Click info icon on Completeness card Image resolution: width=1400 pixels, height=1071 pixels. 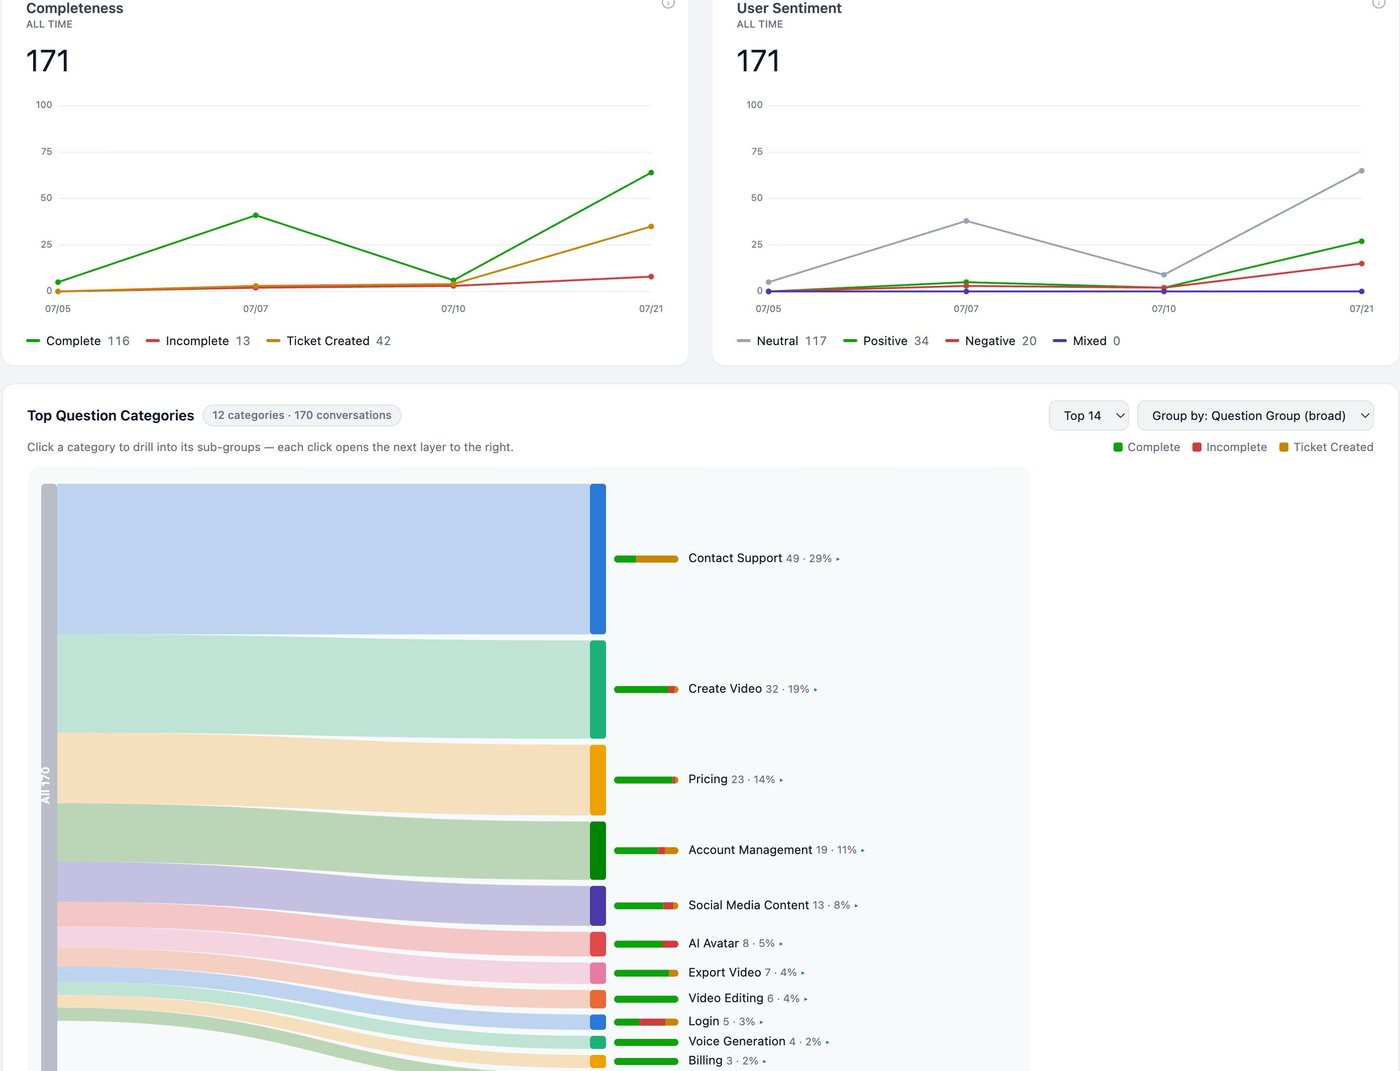pyautogui.click(x=668, y=3)
